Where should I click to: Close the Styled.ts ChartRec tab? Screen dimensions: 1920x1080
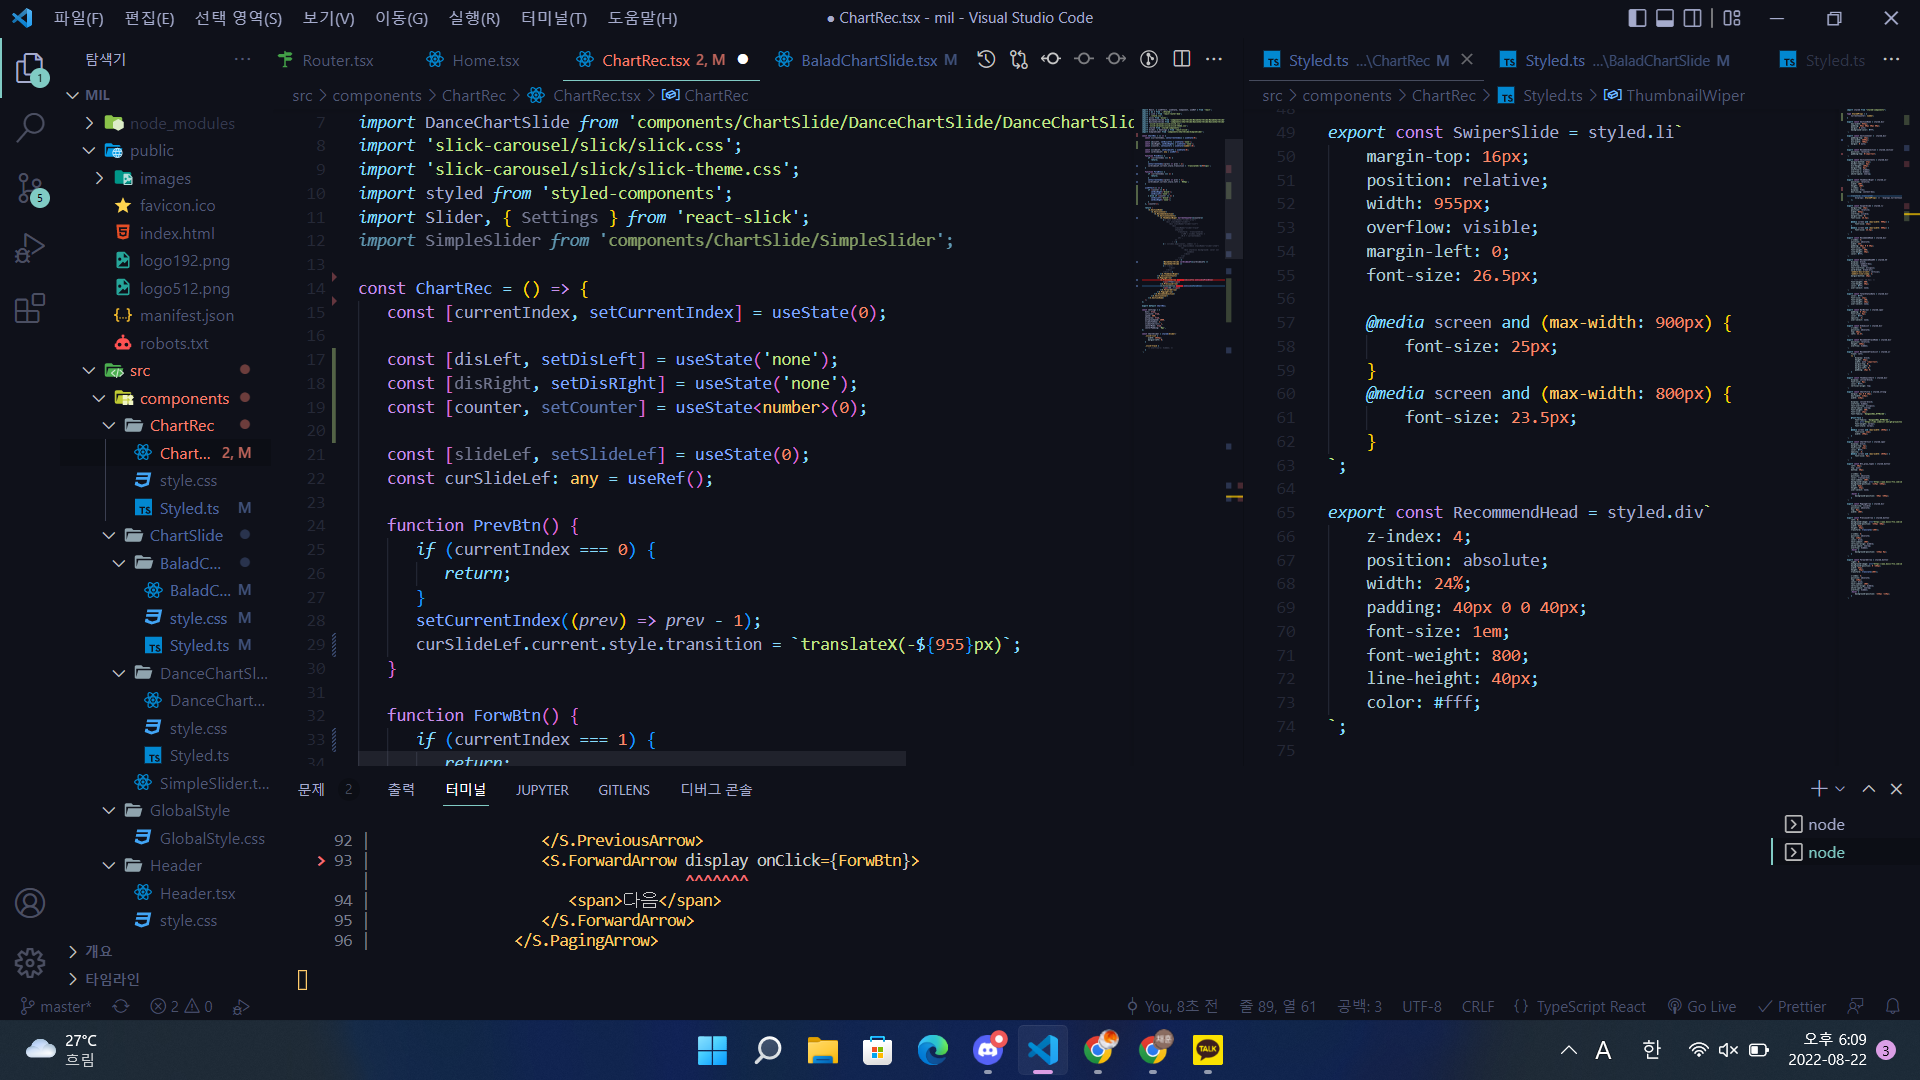click(1467, 59)
